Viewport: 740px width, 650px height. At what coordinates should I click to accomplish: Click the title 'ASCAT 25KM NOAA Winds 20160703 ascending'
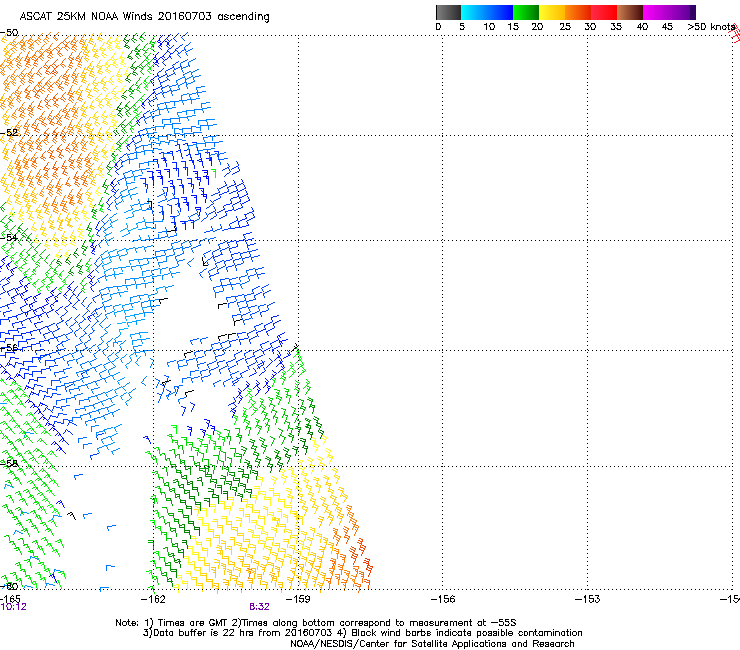[x=144, y=17]
